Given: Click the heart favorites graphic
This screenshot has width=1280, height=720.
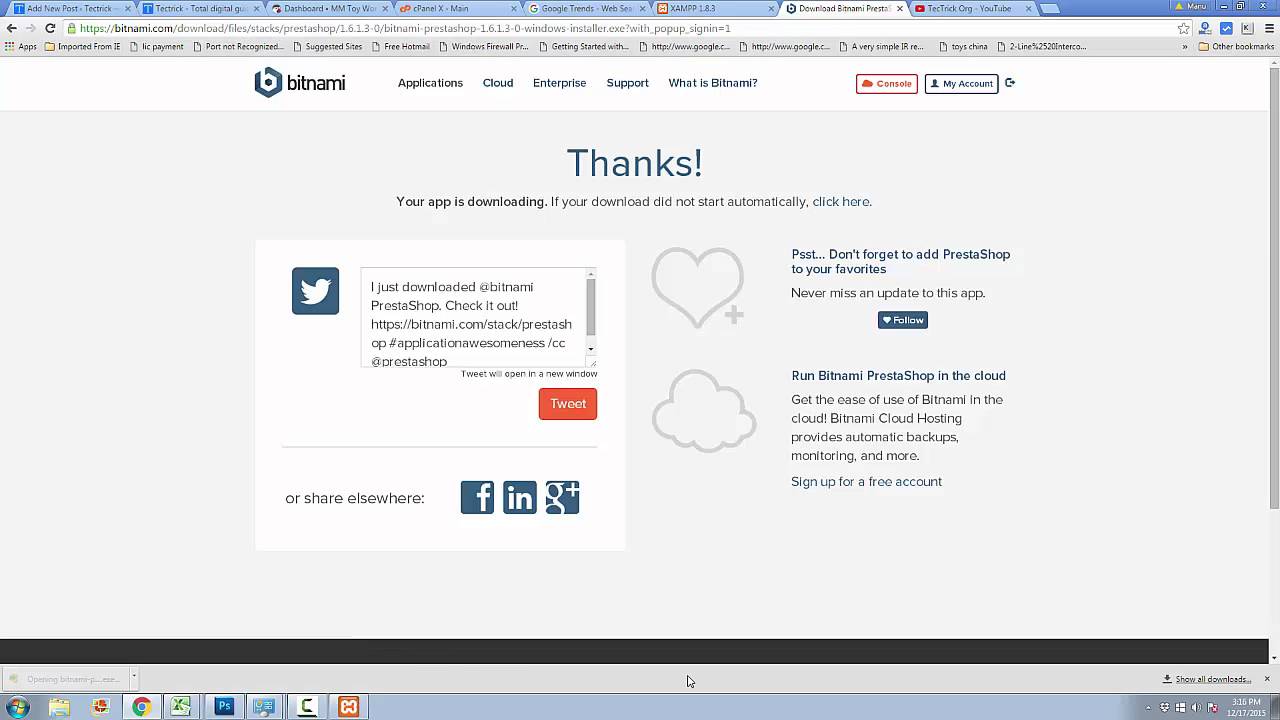Looking at the screenshot, I should tap(698, 288).
